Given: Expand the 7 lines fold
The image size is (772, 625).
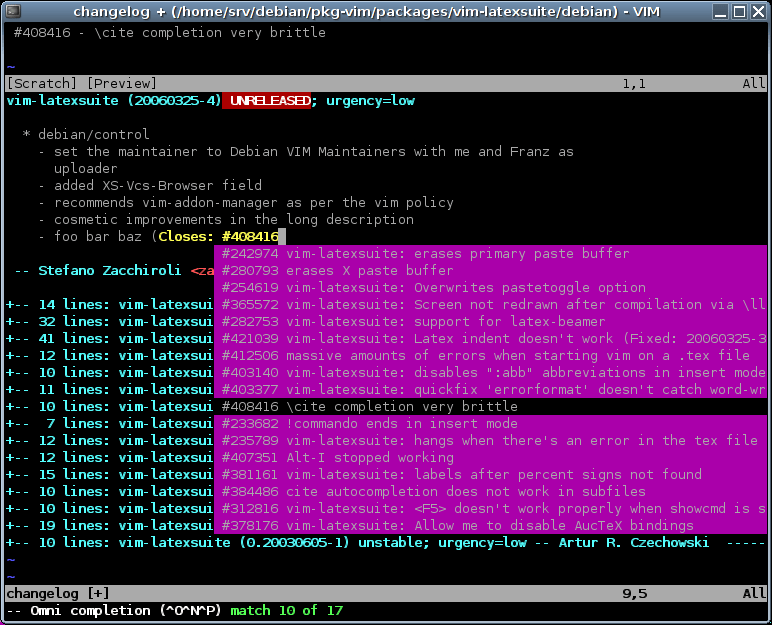Looking at the screenshot, I should pyautogui.click(x=109, y=424).
